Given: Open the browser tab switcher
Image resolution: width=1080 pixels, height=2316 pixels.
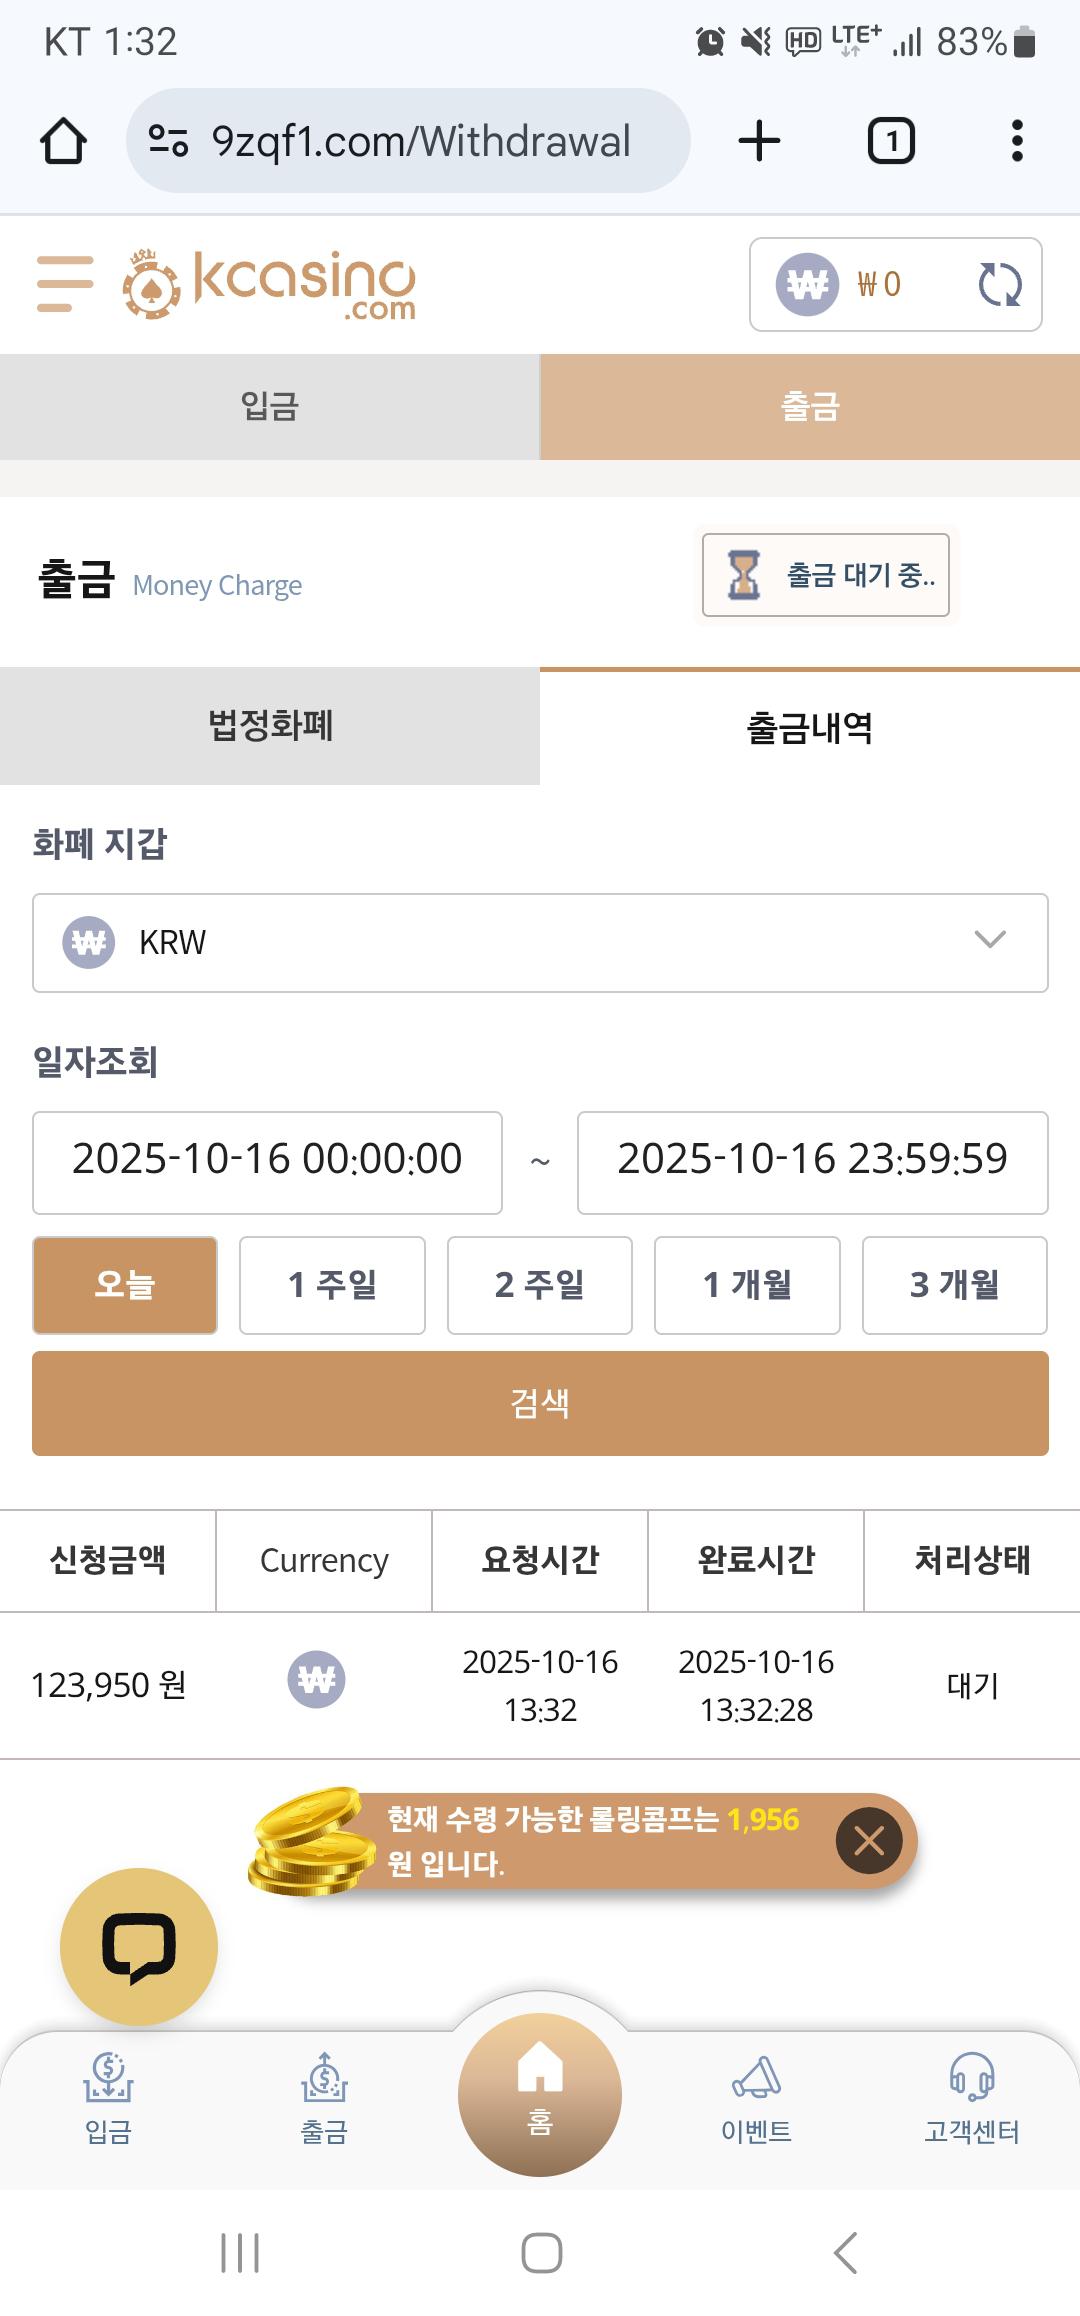Looking at the screenshot, I should click(x=891, y=141).
